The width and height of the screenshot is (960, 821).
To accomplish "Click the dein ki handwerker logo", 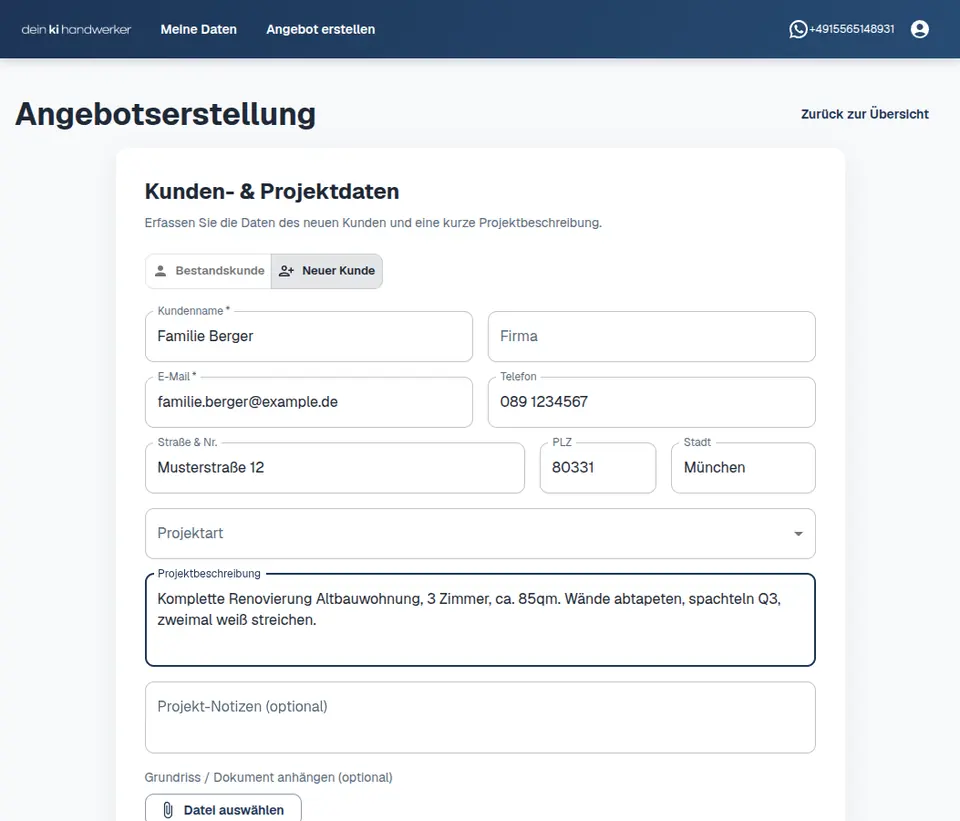I will point(76,29).
